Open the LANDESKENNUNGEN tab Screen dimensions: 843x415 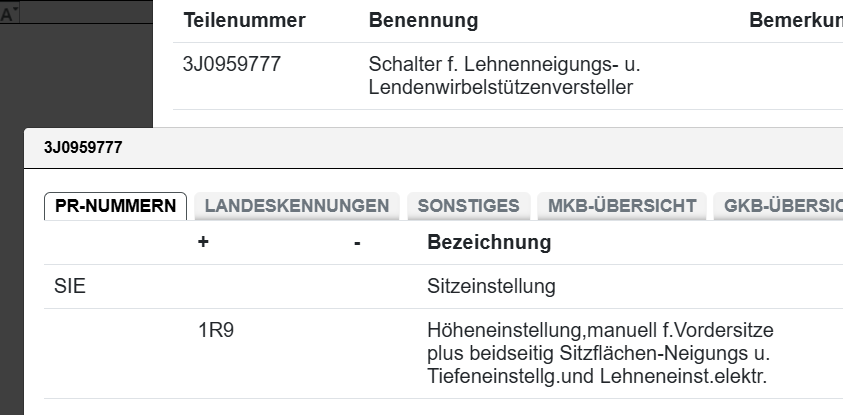[x=296, y=206]
